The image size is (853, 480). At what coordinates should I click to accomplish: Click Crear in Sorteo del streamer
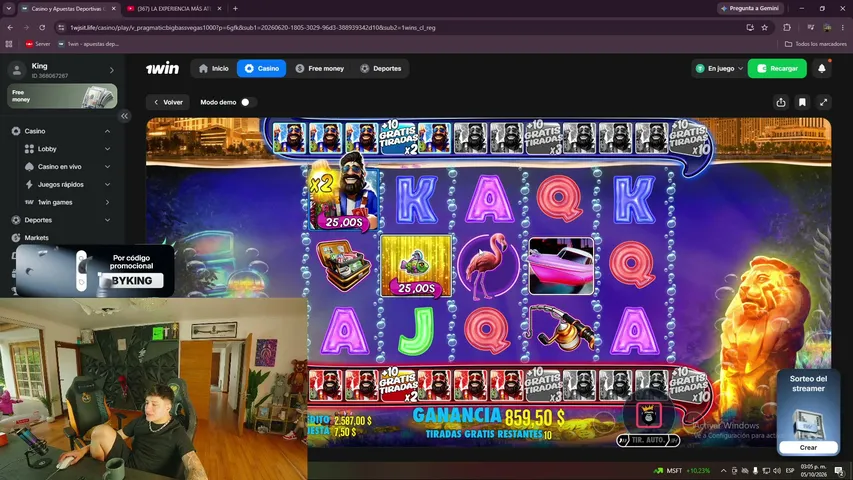808,447
